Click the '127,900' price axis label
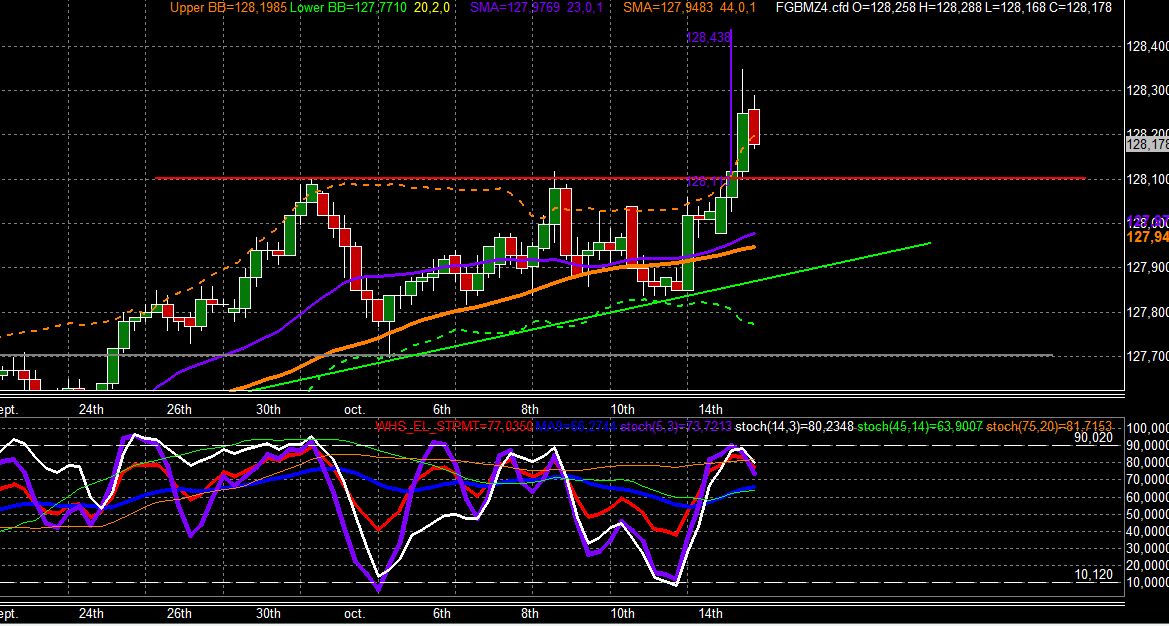 pos(1147,267)
